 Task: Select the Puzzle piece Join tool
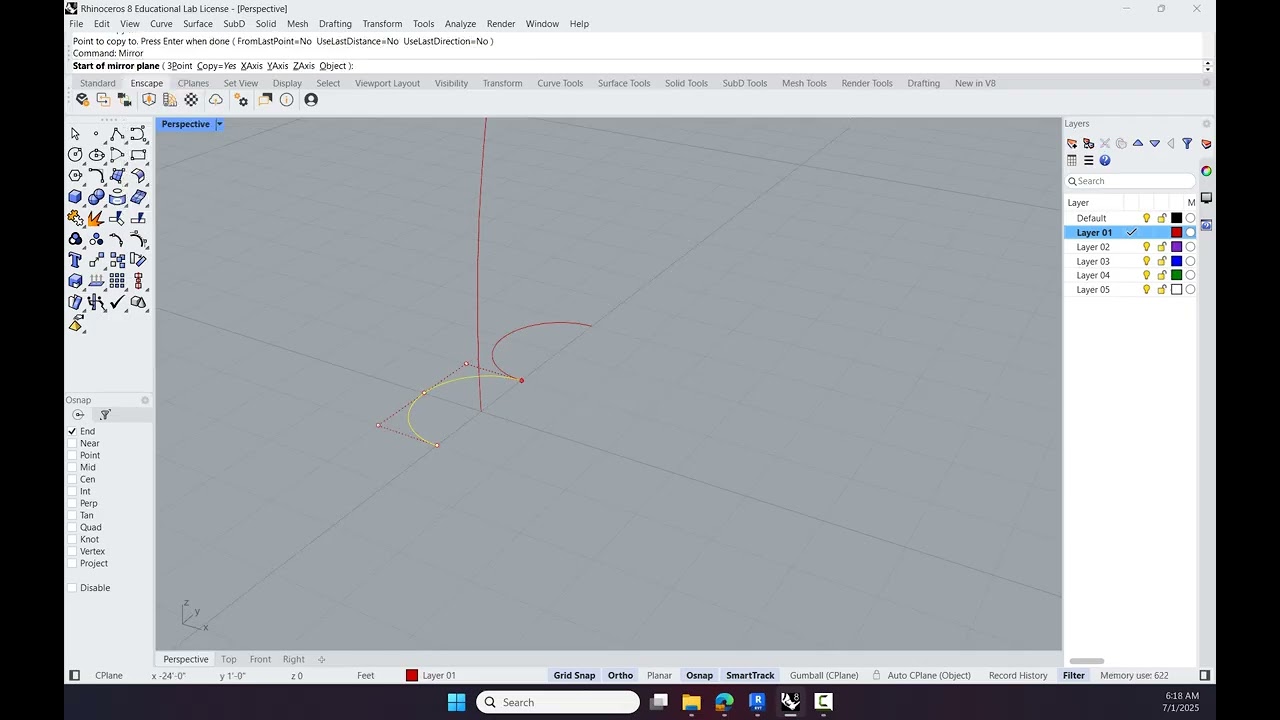tap(75, 218)
